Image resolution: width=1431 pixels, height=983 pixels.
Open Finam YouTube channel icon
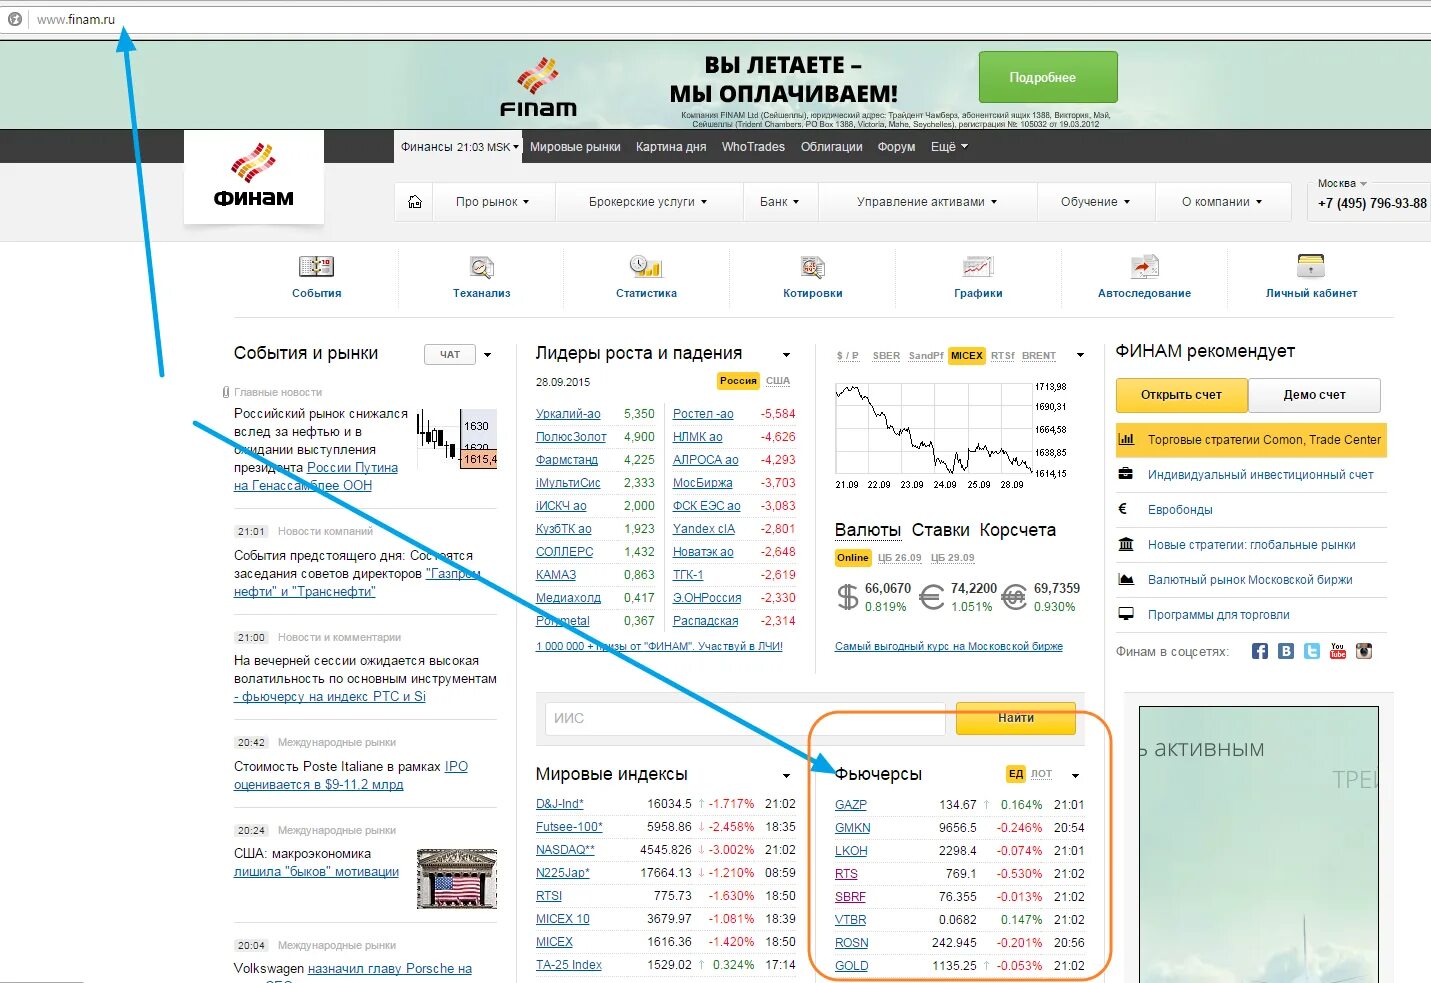coord(1338,651)
